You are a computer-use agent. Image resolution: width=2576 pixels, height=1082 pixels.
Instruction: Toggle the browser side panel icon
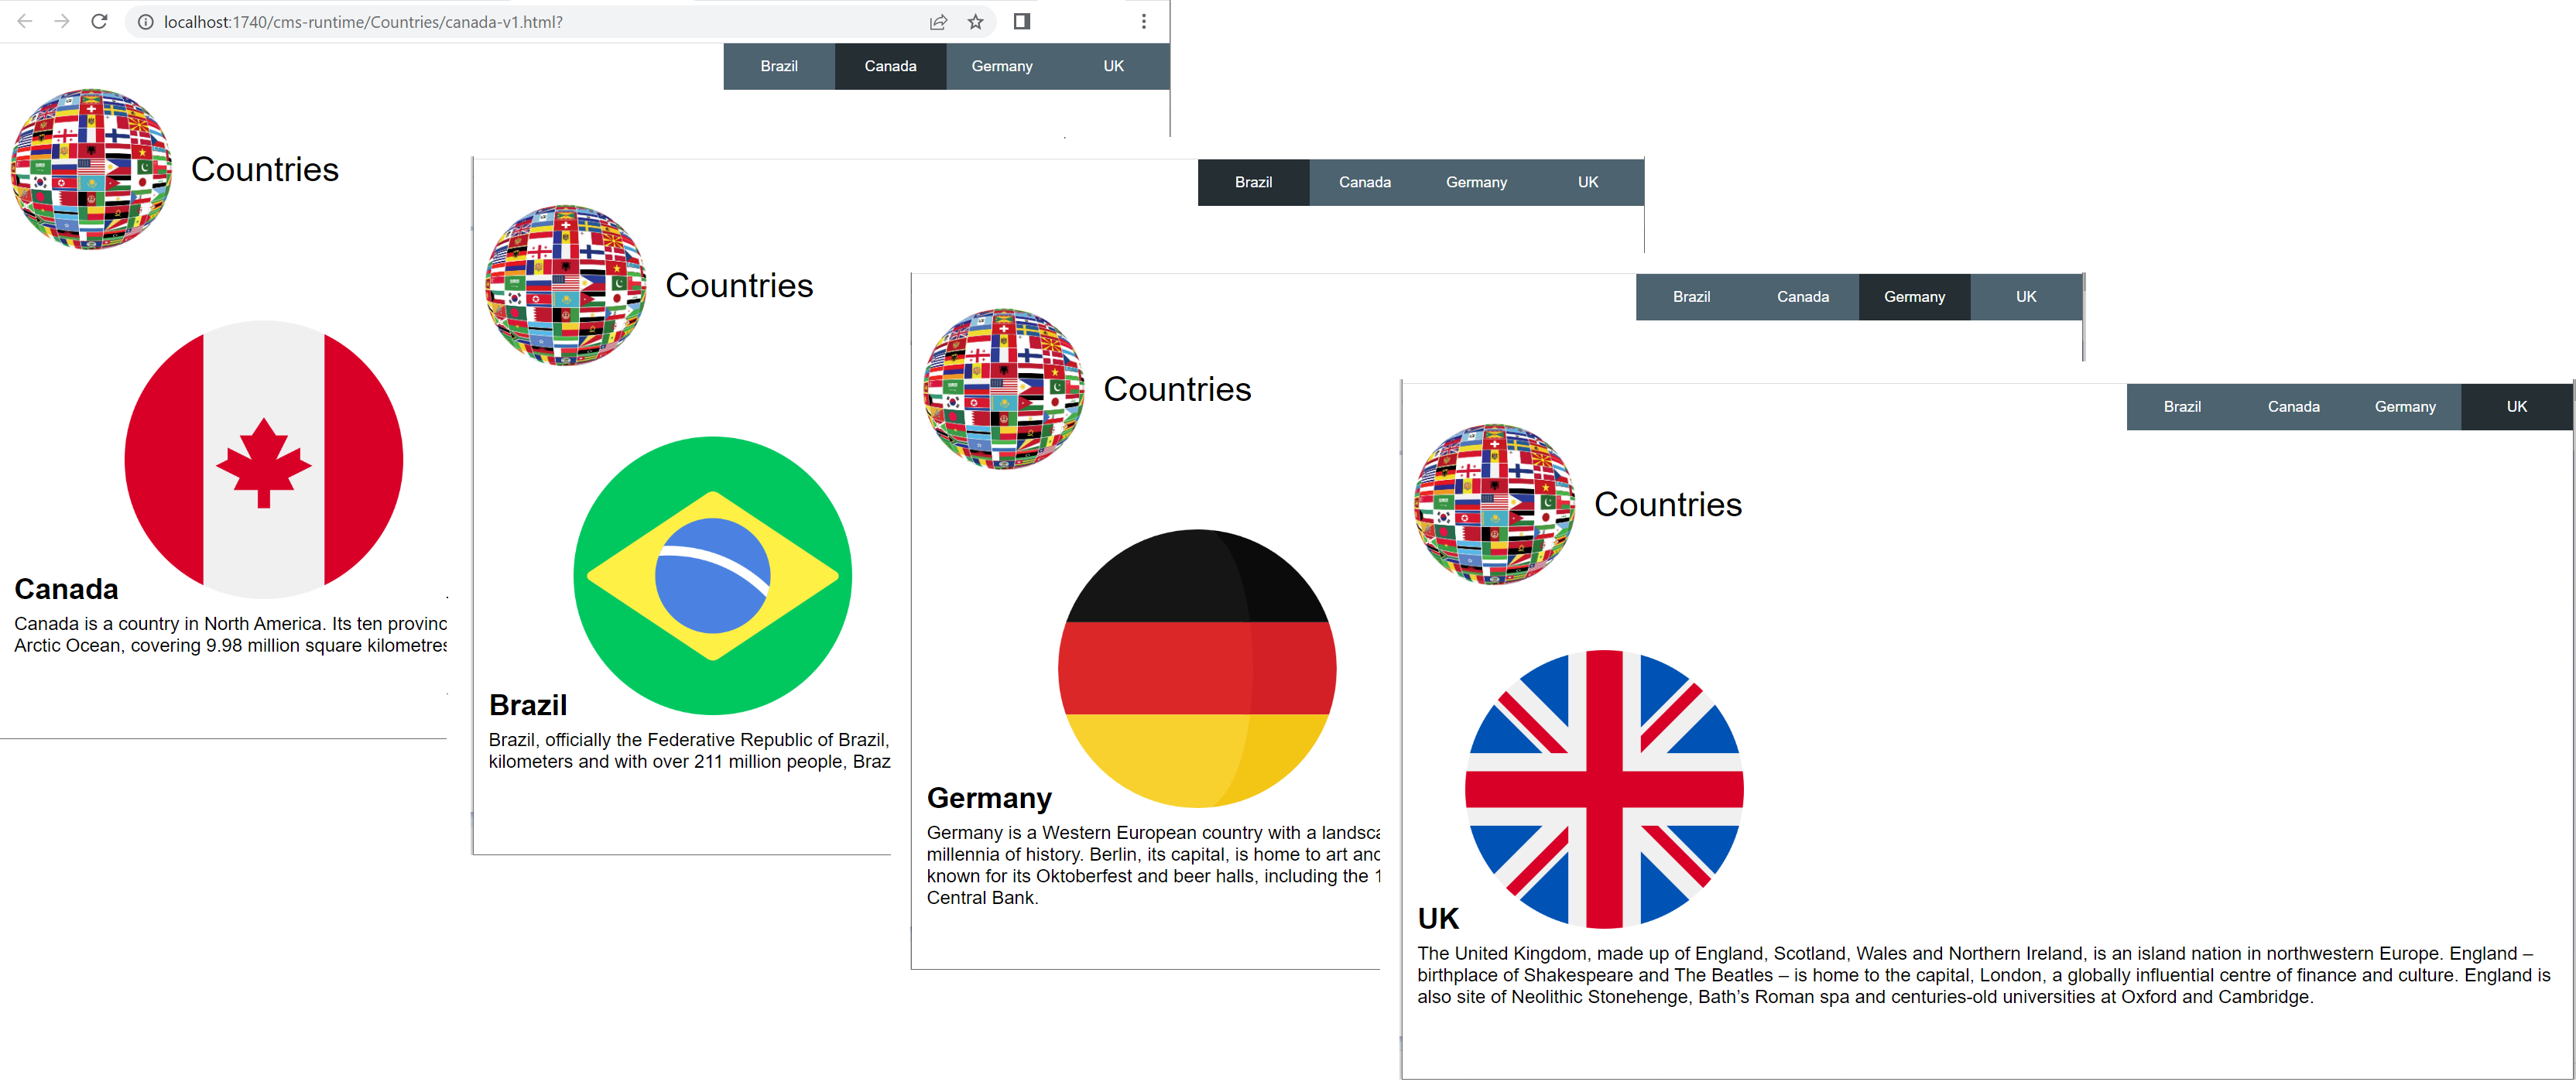click(1022, 21)
